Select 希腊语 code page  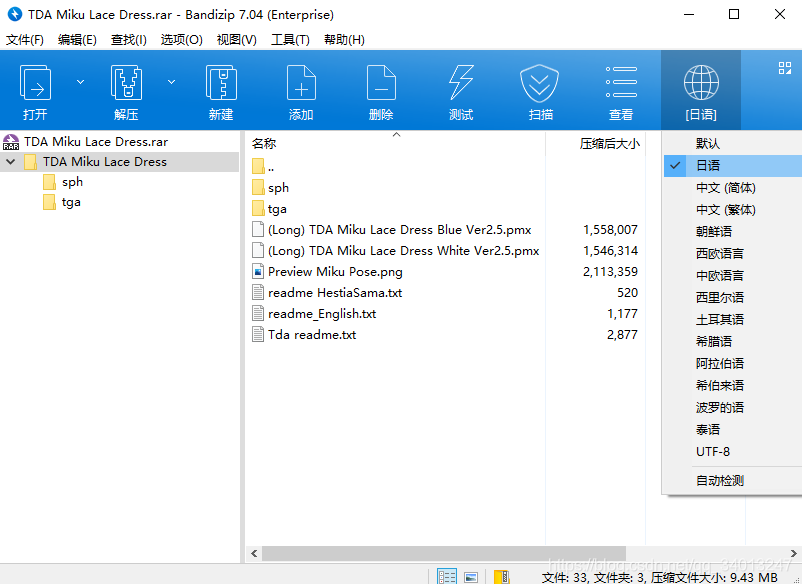pyautogui.click(x=732, y=342)
